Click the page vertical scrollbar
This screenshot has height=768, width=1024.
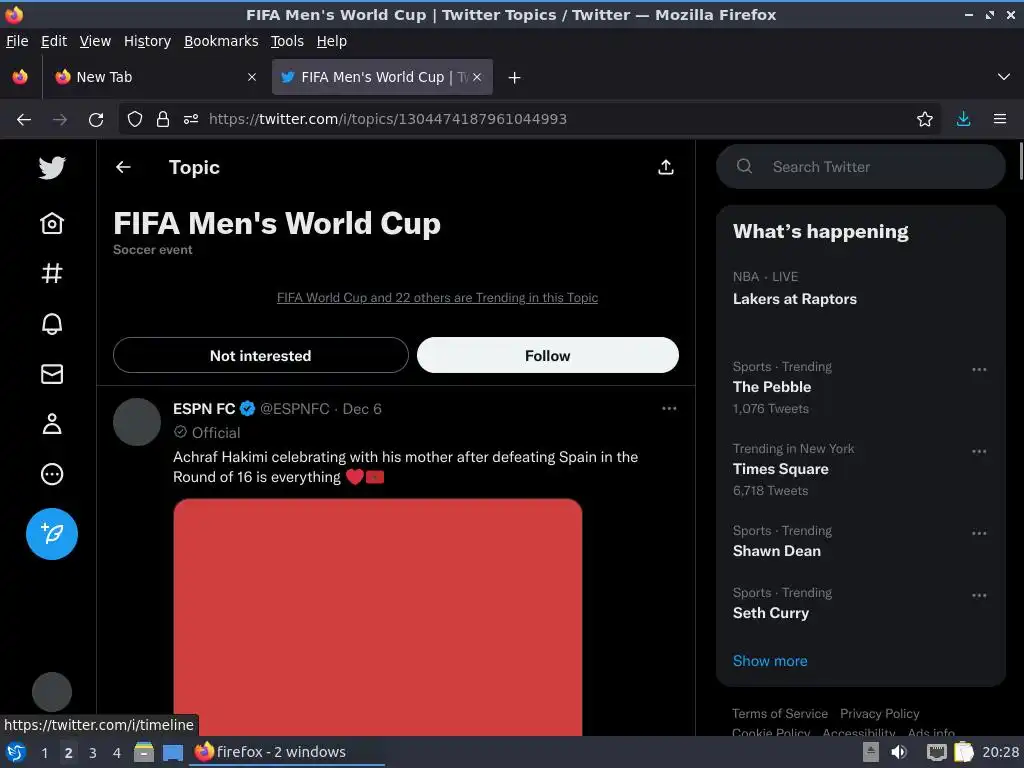click(1020, 161)
